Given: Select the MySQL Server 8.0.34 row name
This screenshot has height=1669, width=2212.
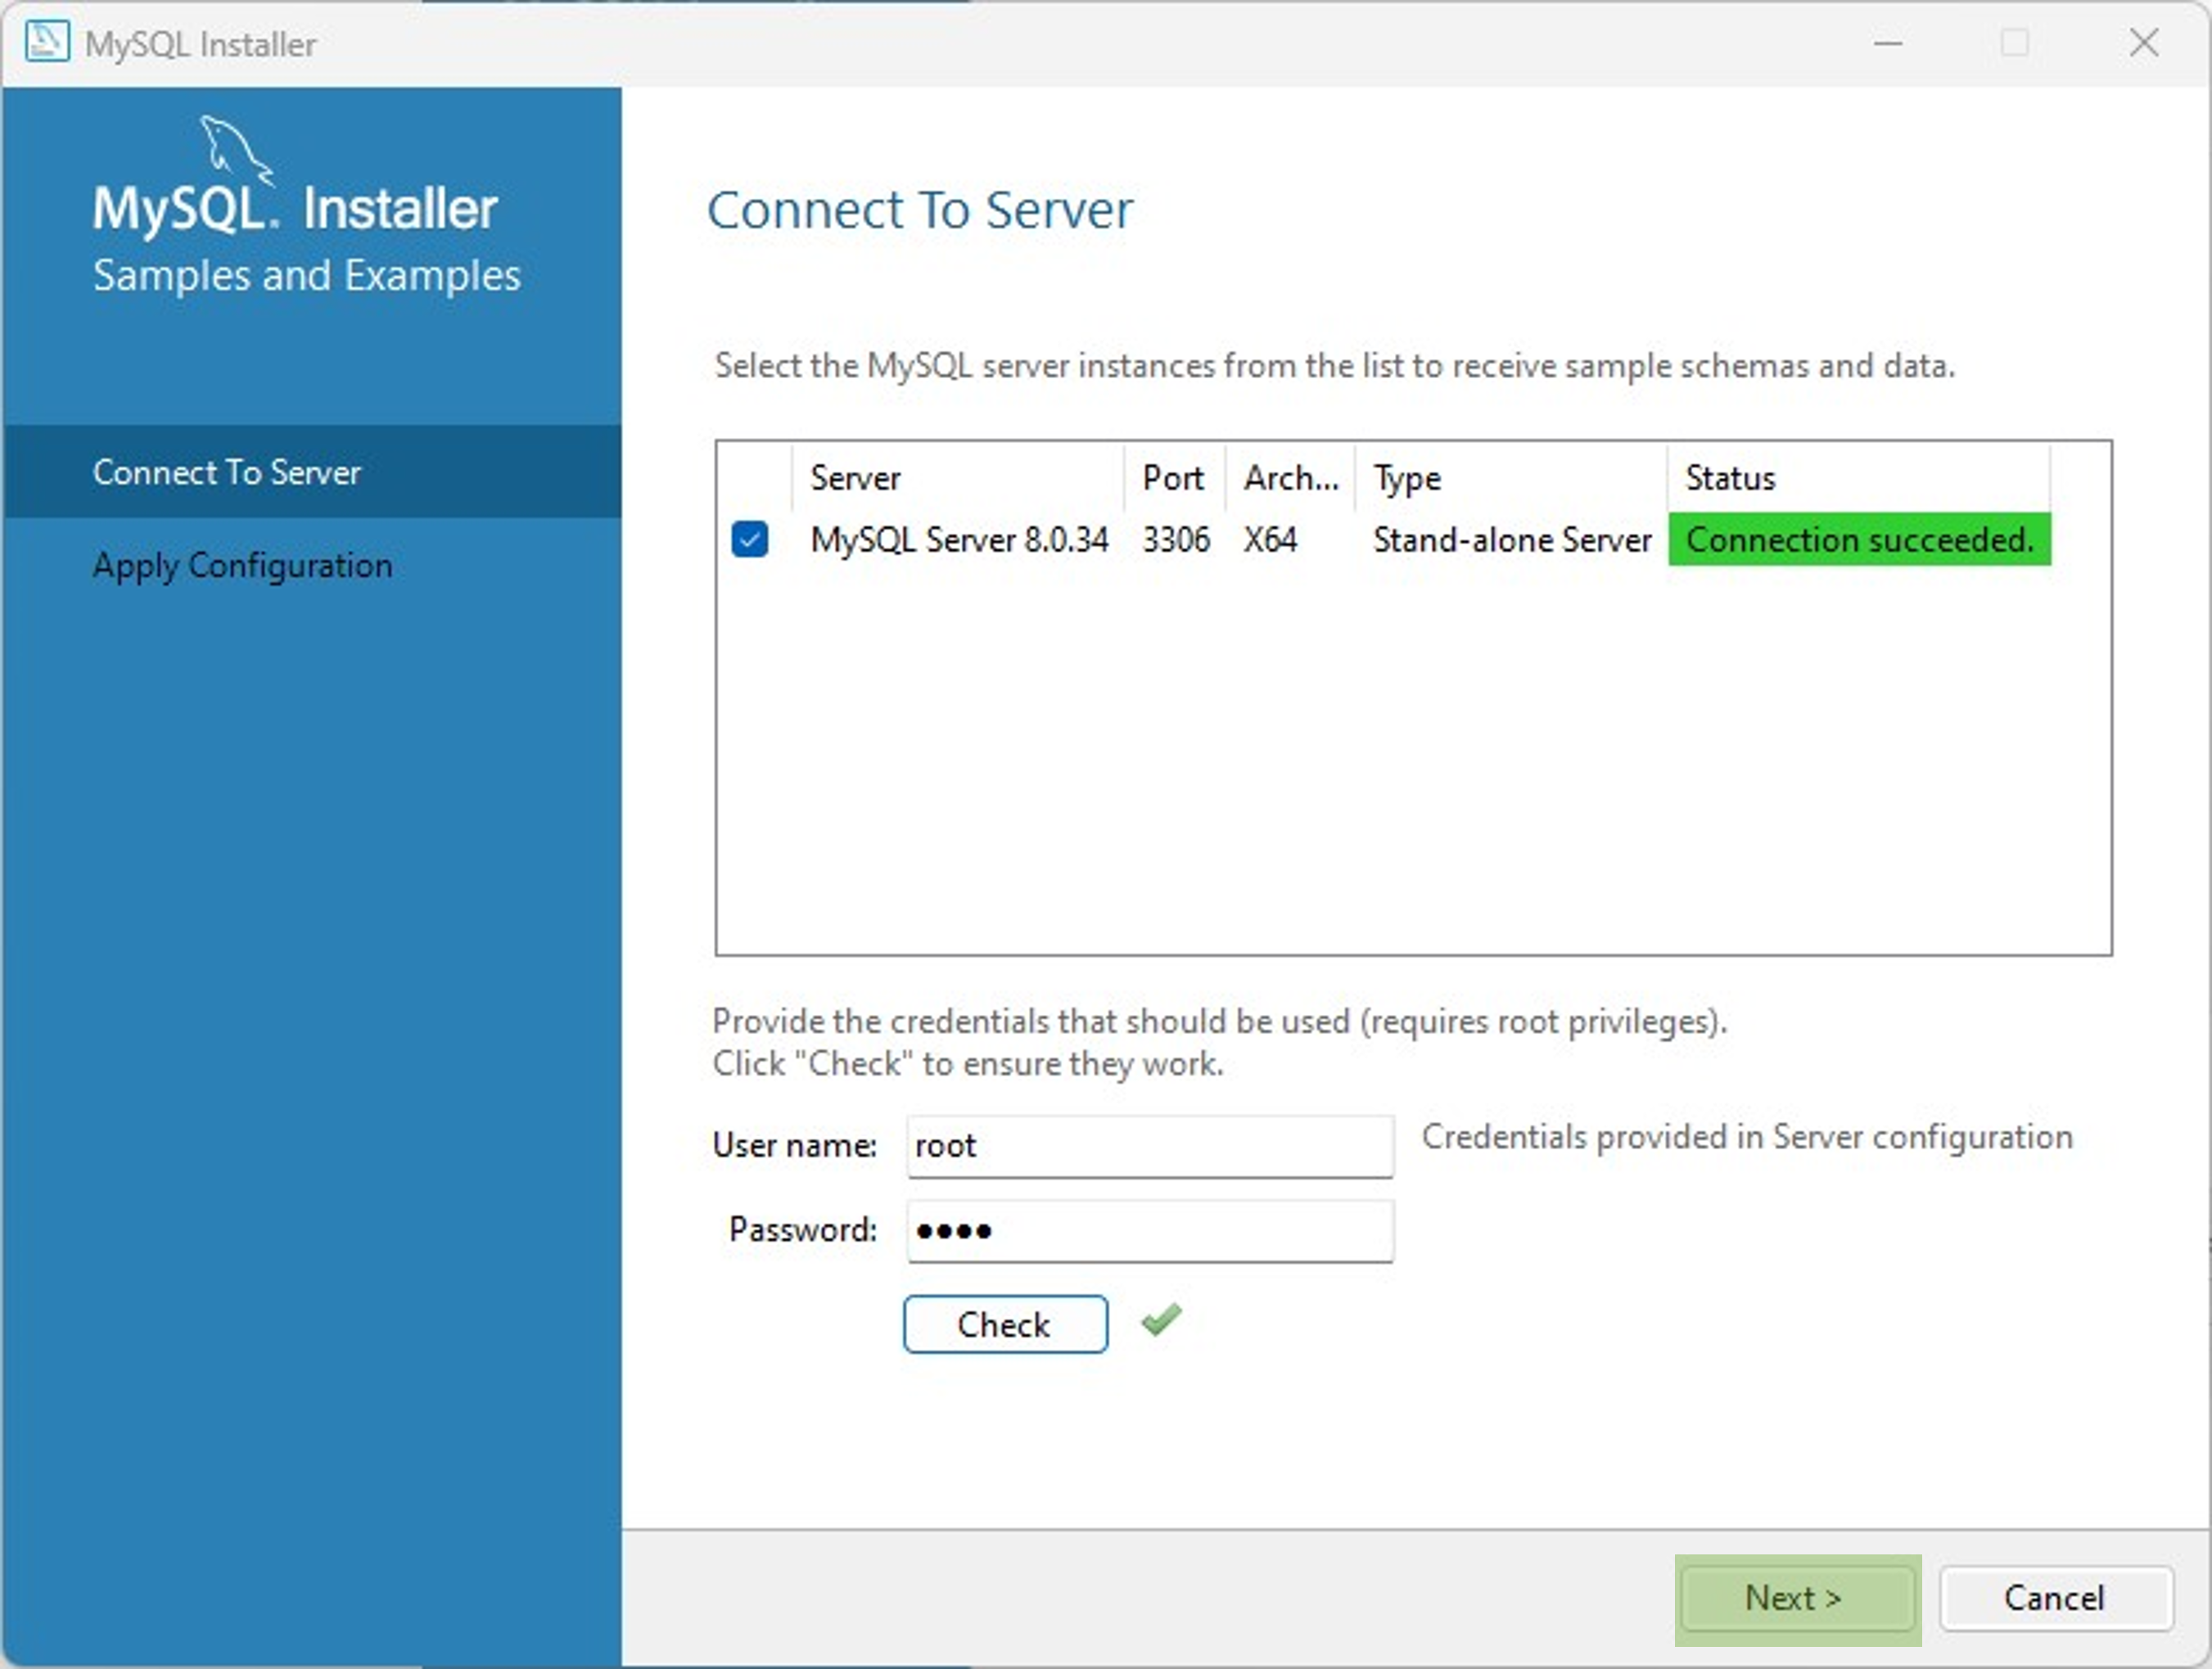Looking at the screenshot, I should click(x=958, y=540).
